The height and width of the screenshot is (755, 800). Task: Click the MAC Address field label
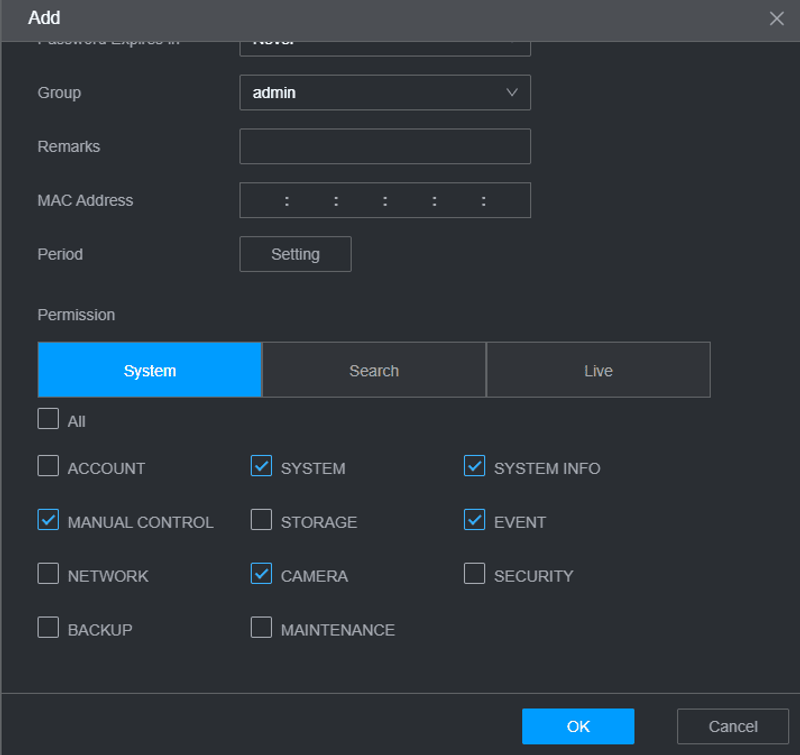pos(85,200)
